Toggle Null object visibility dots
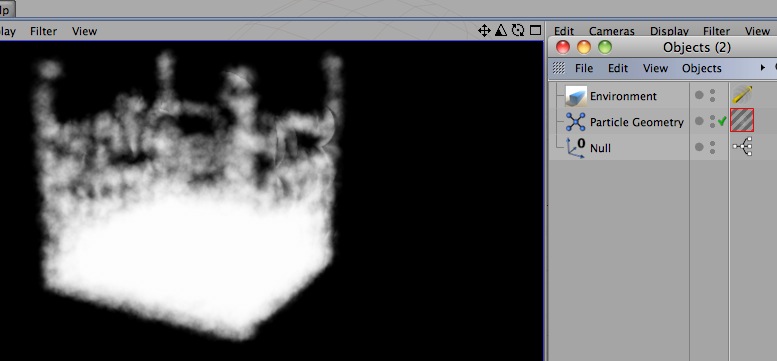Screen dimensions: 777x361 tap(712, 148)
